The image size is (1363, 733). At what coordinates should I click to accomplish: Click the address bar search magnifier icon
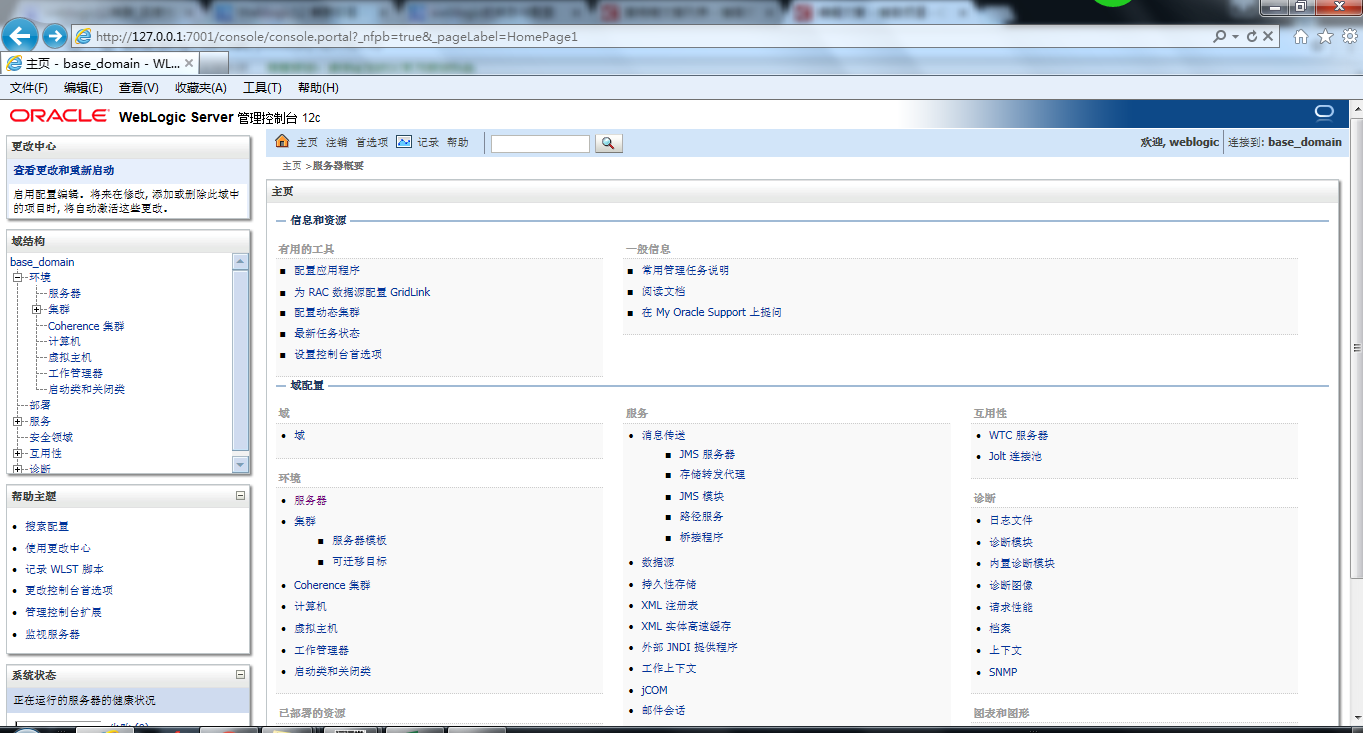[x=1219, y=36]
